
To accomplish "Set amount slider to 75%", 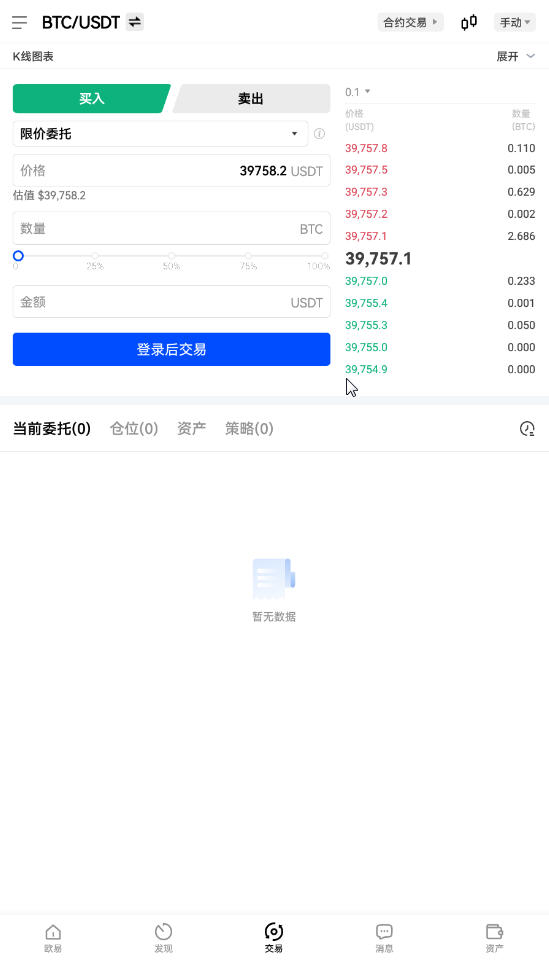I will pyautogui.click(x=248, y=256).
